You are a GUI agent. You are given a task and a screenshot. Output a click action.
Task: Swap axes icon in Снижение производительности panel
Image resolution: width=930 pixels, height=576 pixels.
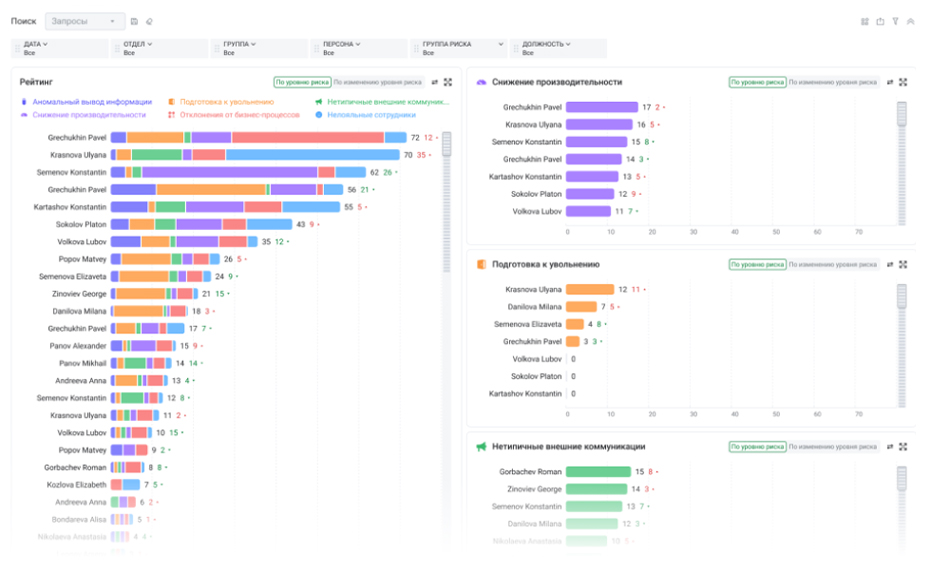[890, 82]
